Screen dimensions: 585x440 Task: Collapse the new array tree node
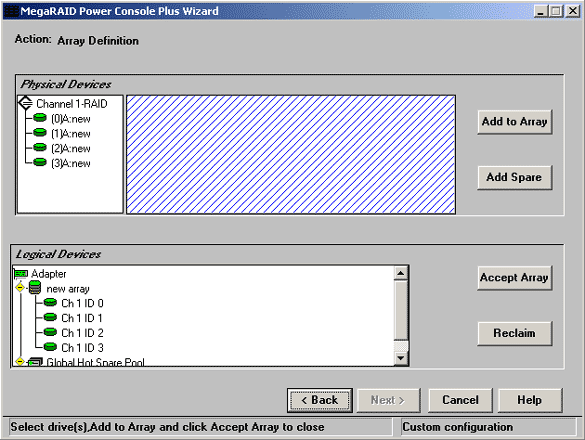pyautogui.click(x=20, y=288)
